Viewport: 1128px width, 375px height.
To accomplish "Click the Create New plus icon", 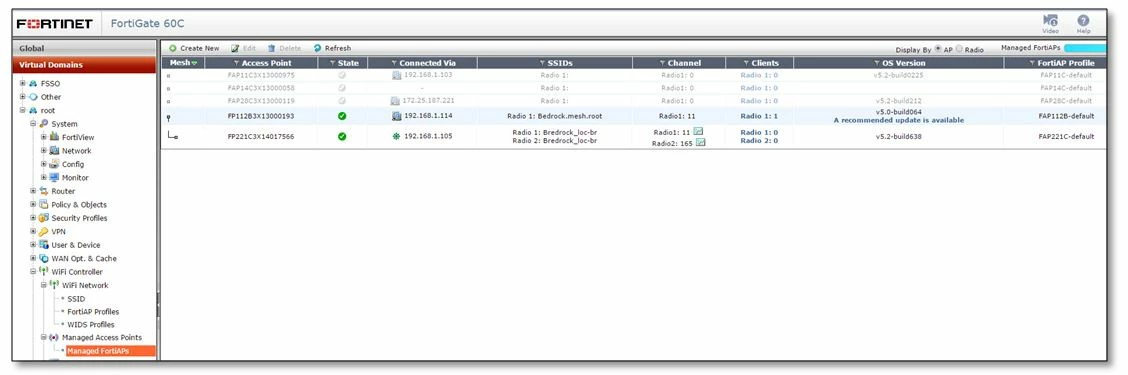I will (x=173, y=48).
